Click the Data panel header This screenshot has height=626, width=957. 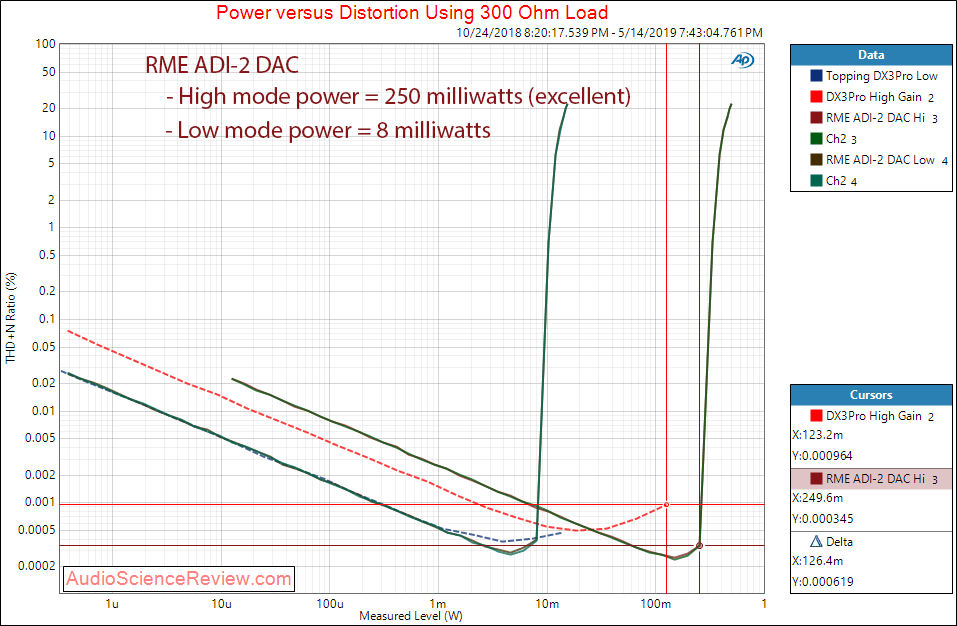pyautogui.click(x=871, y=55)
